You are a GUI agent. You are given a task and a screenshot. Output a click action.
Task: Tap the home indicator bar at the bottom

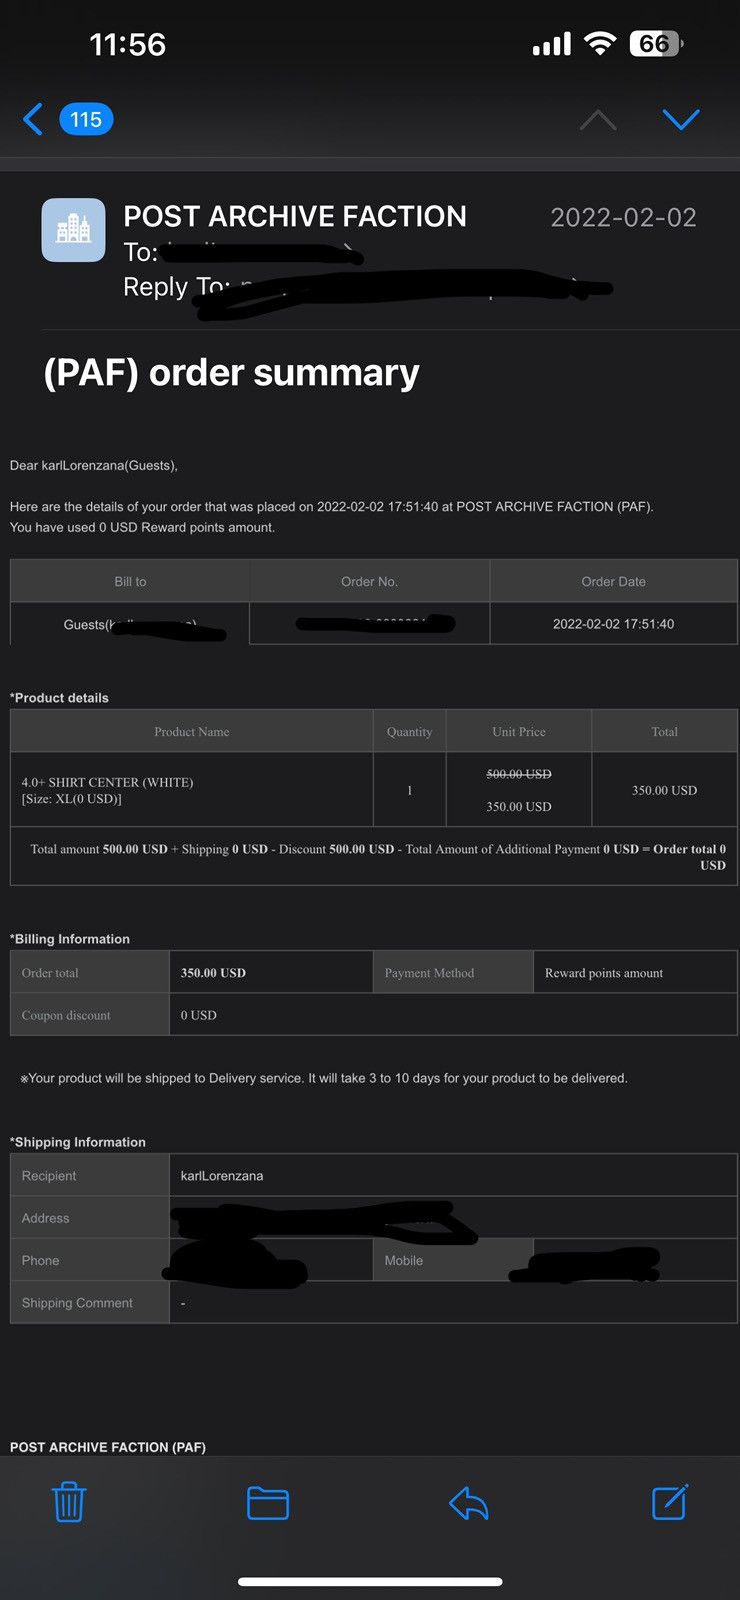pyautogui.click(x=370, y=1582)
